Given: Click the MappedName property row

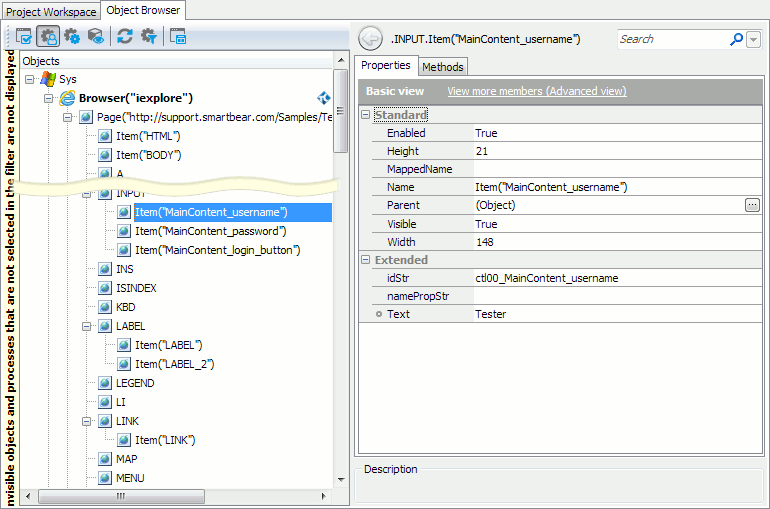Looking at the screenshot, I should coord(566,169).
